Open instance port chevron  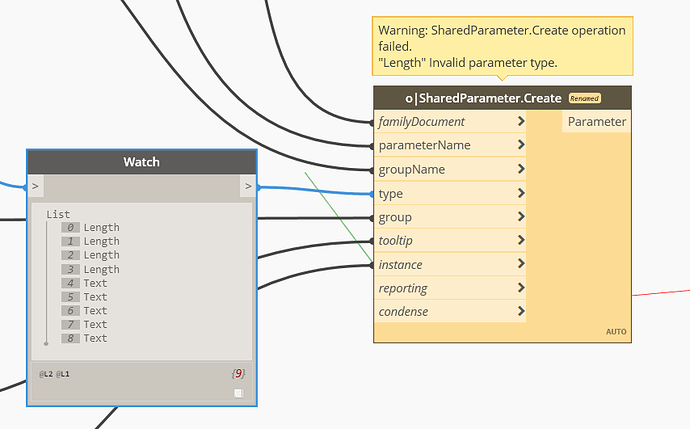(x=521, y=264)
